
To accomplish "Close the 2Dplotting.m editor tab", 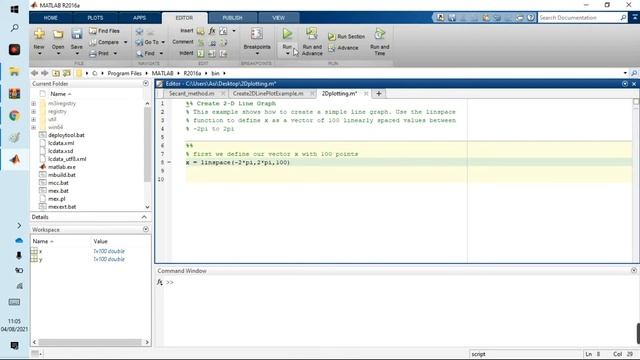I will click(366, 93).
